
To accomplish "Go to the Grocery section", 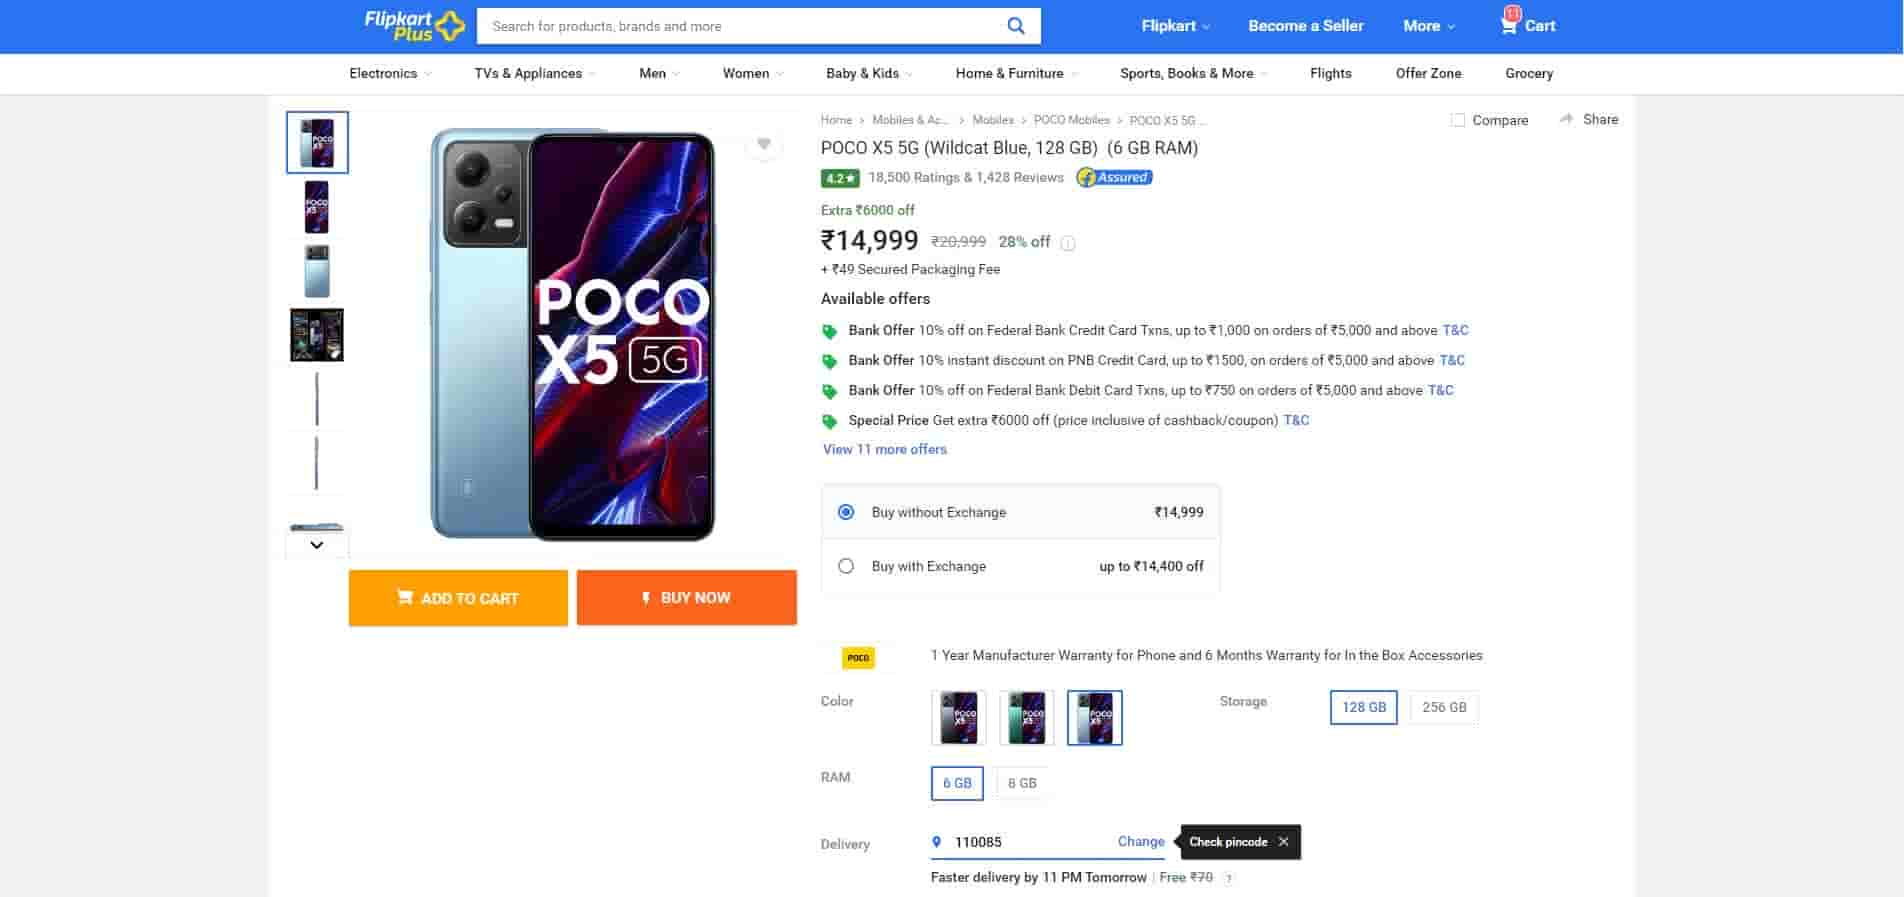I will click(1528, 73).
